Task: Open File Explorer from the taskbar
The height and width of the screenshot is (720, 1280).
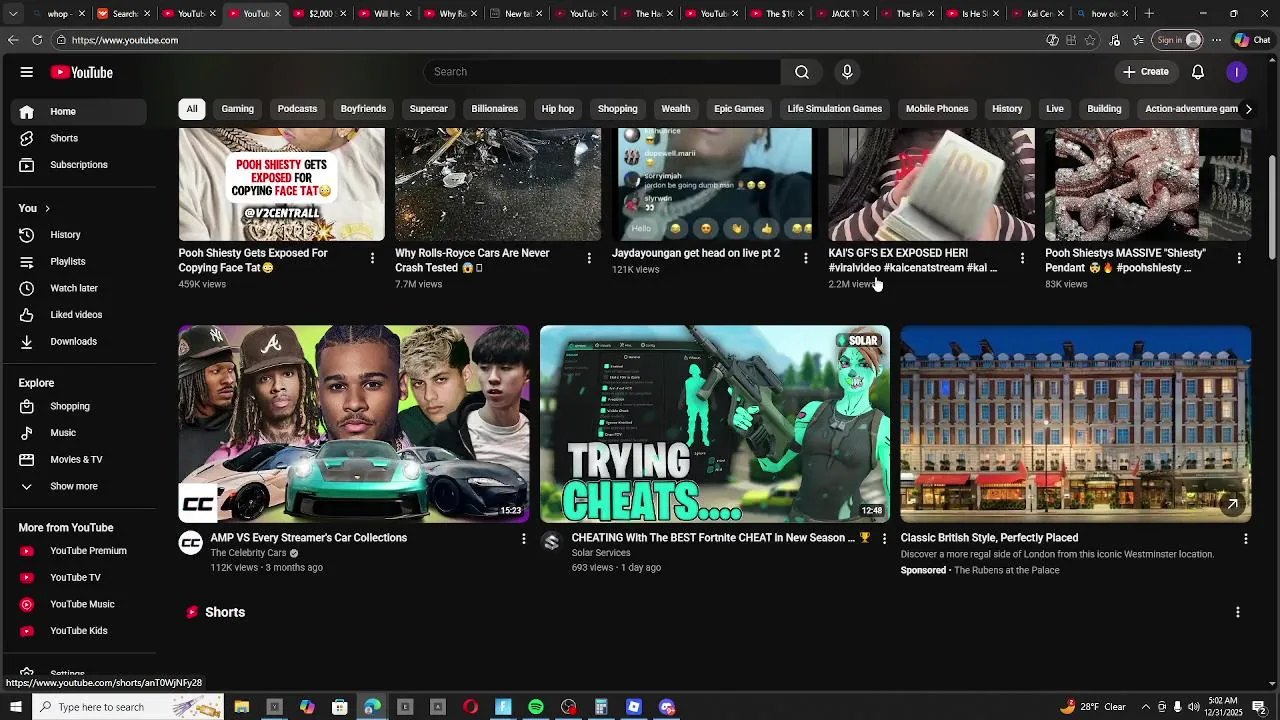Action: (241, 707)
